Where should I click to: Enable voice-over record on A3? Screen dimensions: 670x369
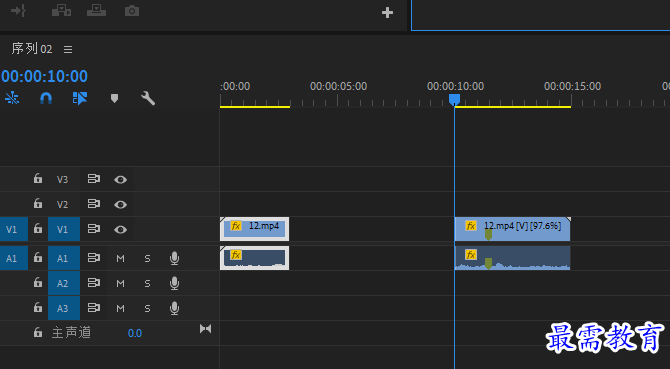click(x=174, y=308)
